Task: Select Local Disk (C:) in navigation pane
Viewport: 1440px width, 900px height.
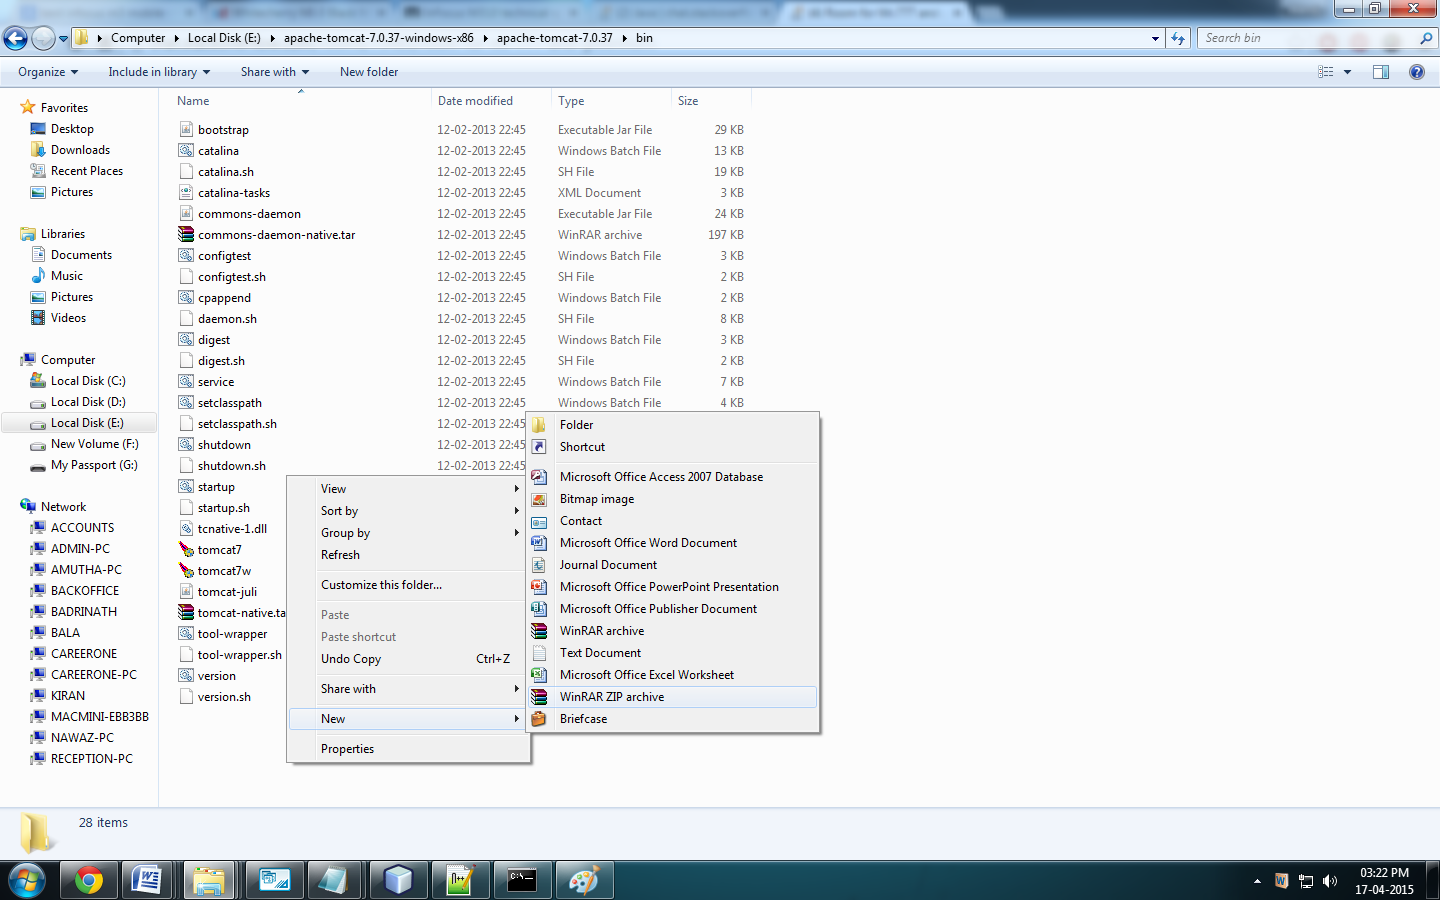Action: (x=88, y=381)
